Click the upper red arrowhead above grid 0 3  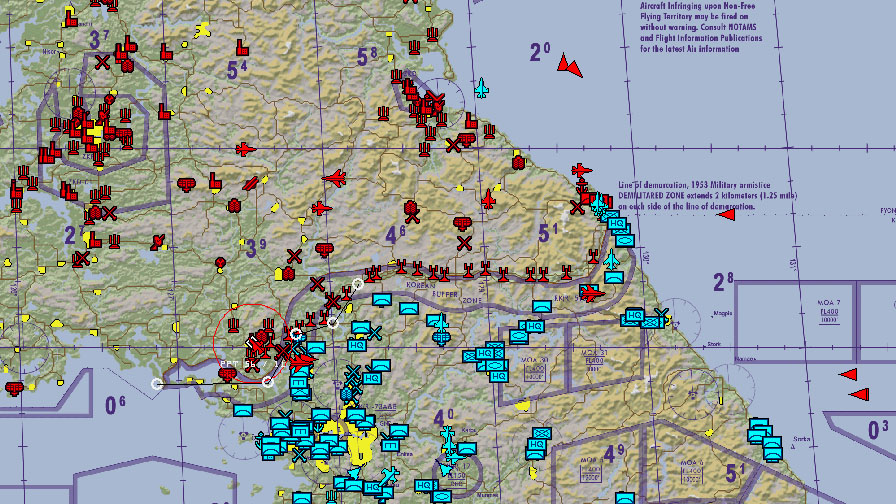[849, 375]
